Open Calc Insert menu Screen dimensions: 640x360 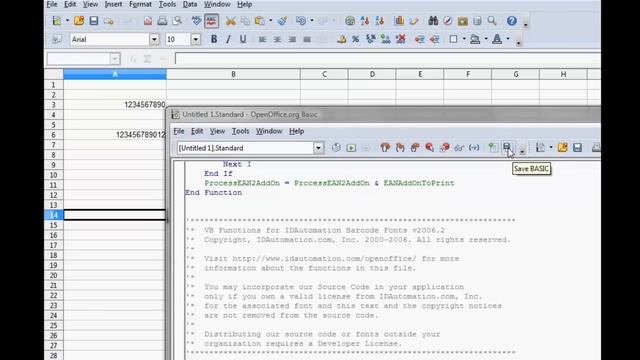(x=113, y=4)
